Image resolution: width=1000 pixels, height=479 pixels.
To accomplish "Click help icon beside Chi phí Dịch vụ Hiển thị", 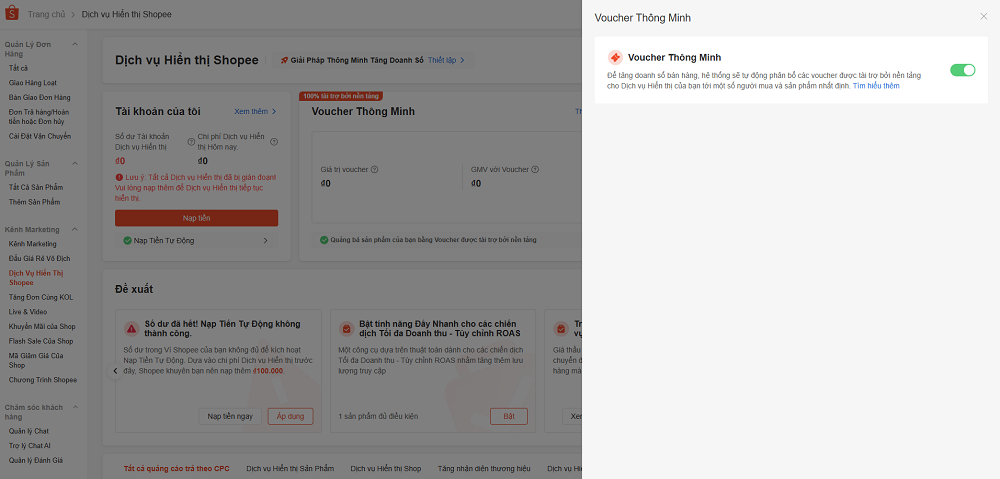I will (274, 142).
